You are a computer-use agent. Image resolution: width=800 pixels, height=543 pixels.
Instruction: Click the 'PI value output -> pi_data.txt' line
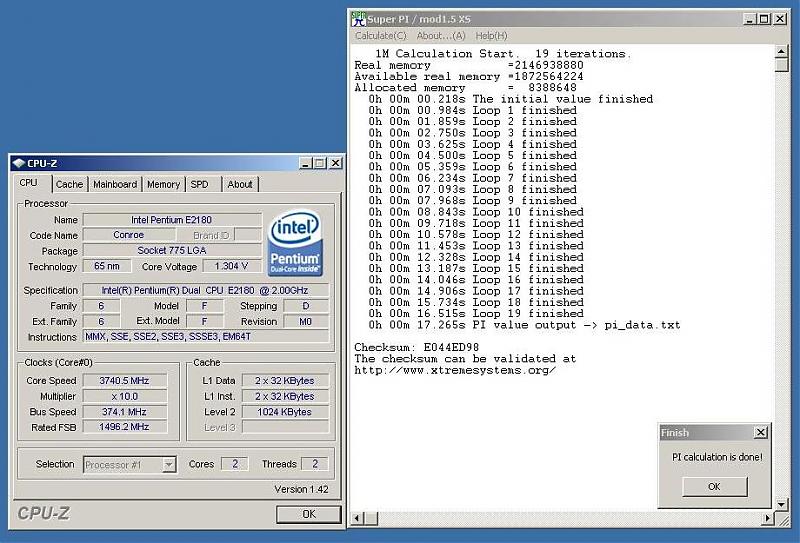524,325
